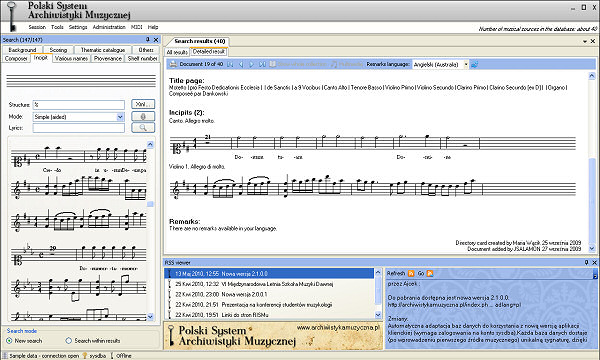Click the key logo in title bar
600x360 pixels.
tap(12, 16)
